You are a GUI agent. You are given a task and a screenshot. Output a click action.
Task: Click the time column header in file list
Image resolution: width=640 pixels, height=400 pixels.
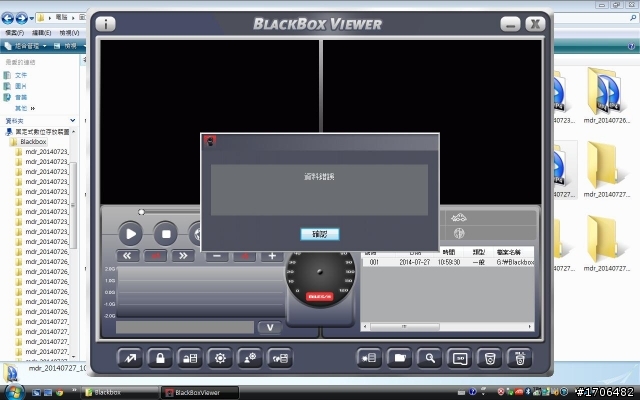pyautogui.click(x=449, y=252)
